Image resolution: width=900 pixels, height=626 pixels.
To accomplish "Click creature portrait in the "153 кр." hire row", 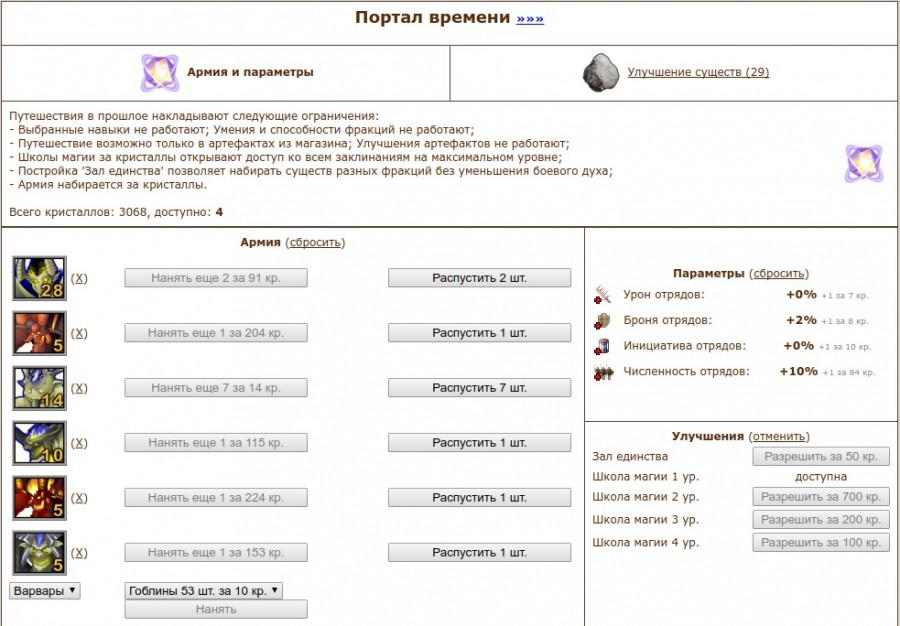I will pyautogui.click(x=40, y=553).
